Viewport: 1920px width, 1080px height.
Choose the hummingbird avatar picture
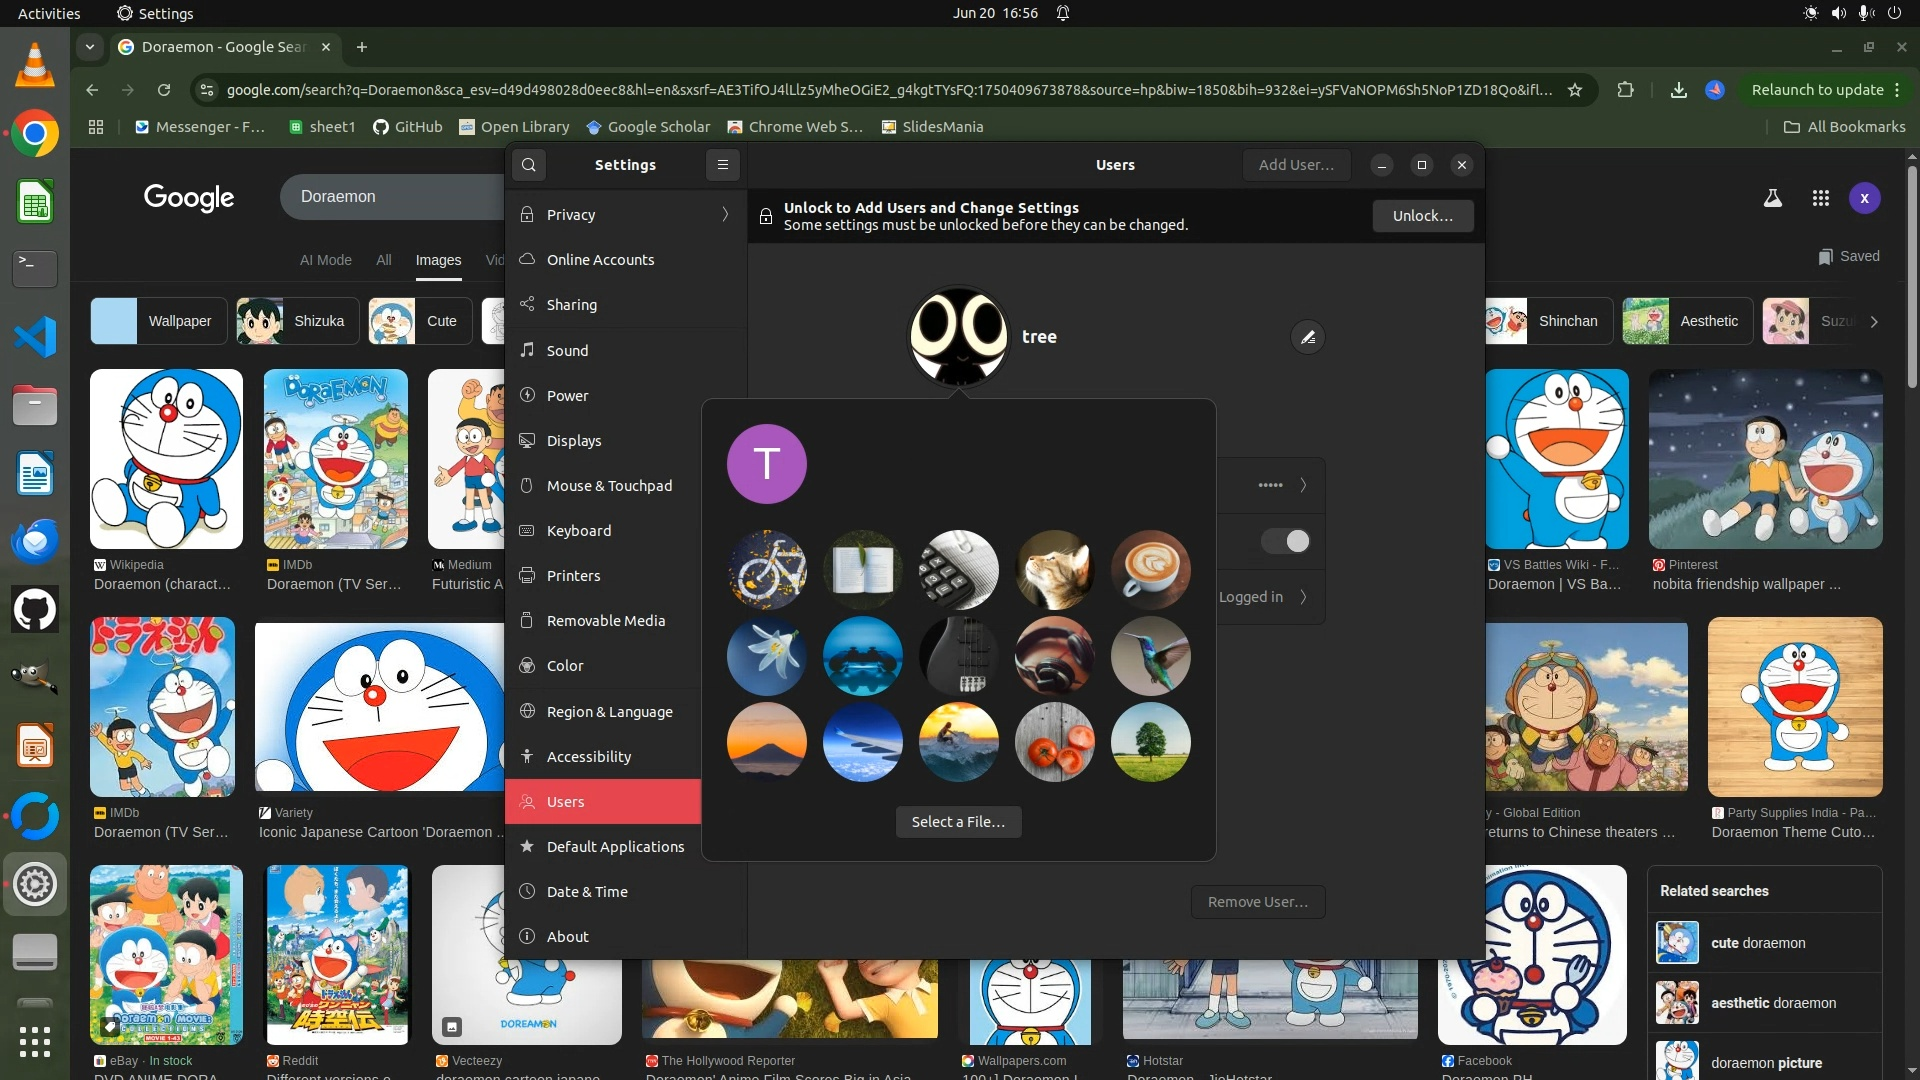(x=1150, y=656)
